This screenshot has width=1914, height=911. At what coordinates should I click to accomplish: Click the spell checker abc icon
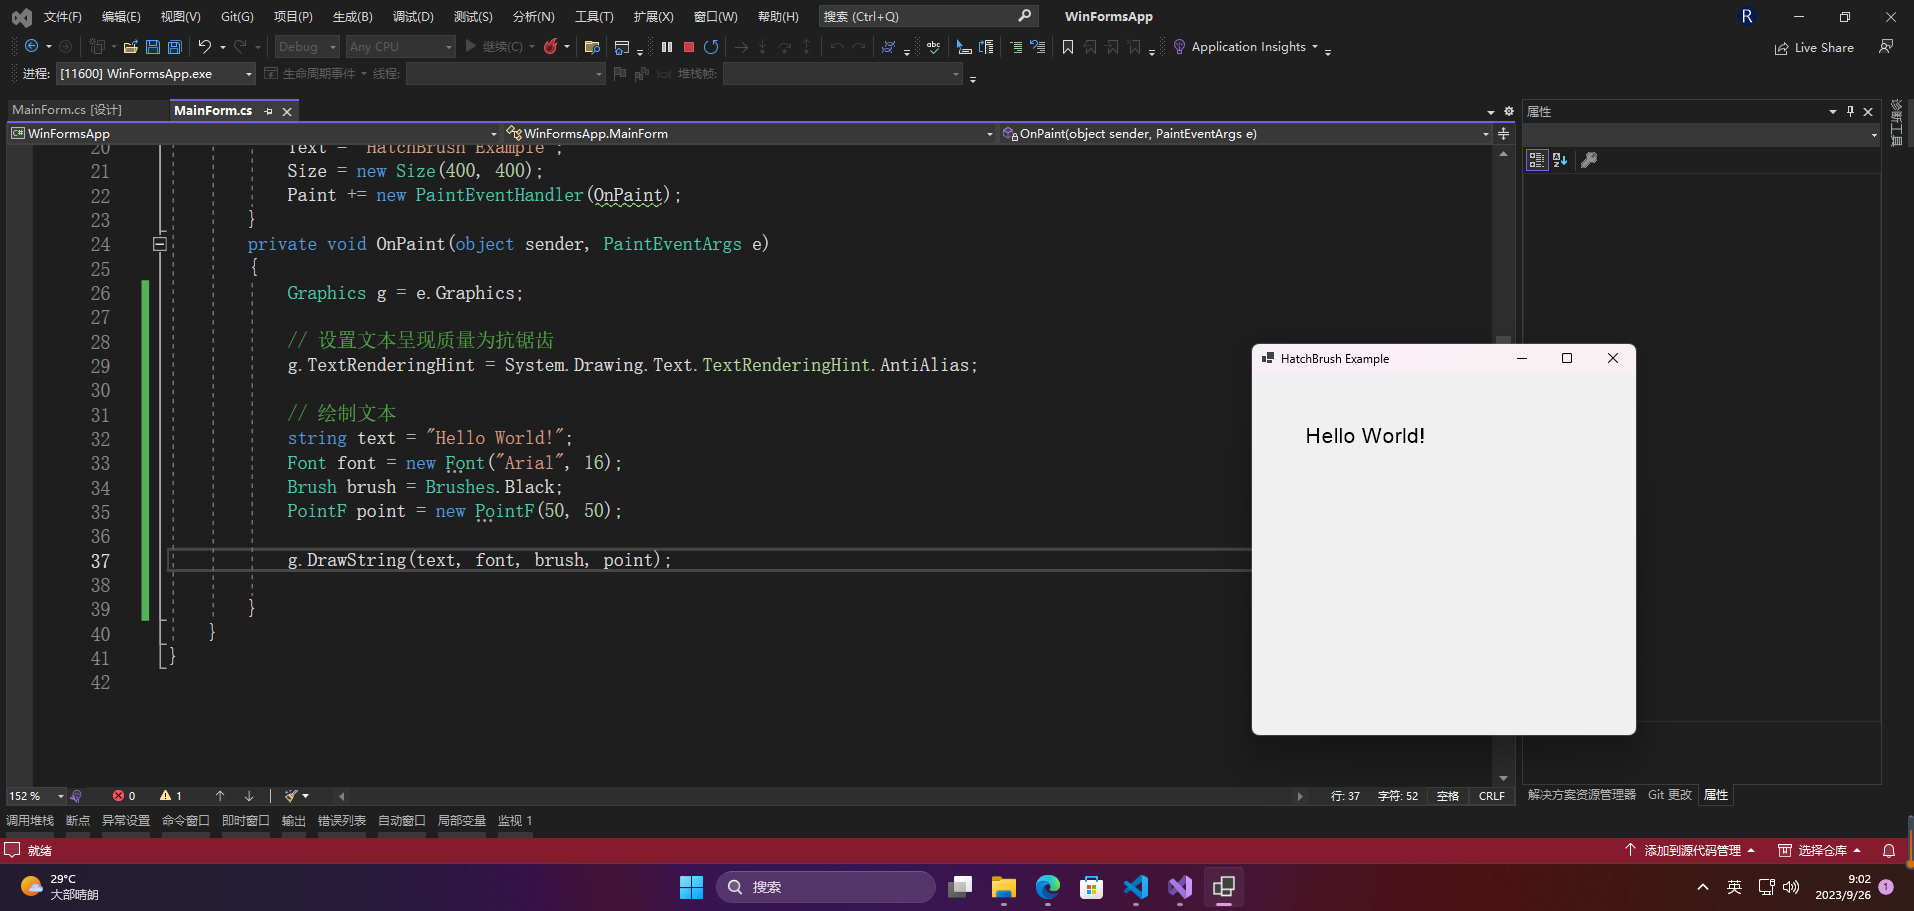[x=933, y=46]
